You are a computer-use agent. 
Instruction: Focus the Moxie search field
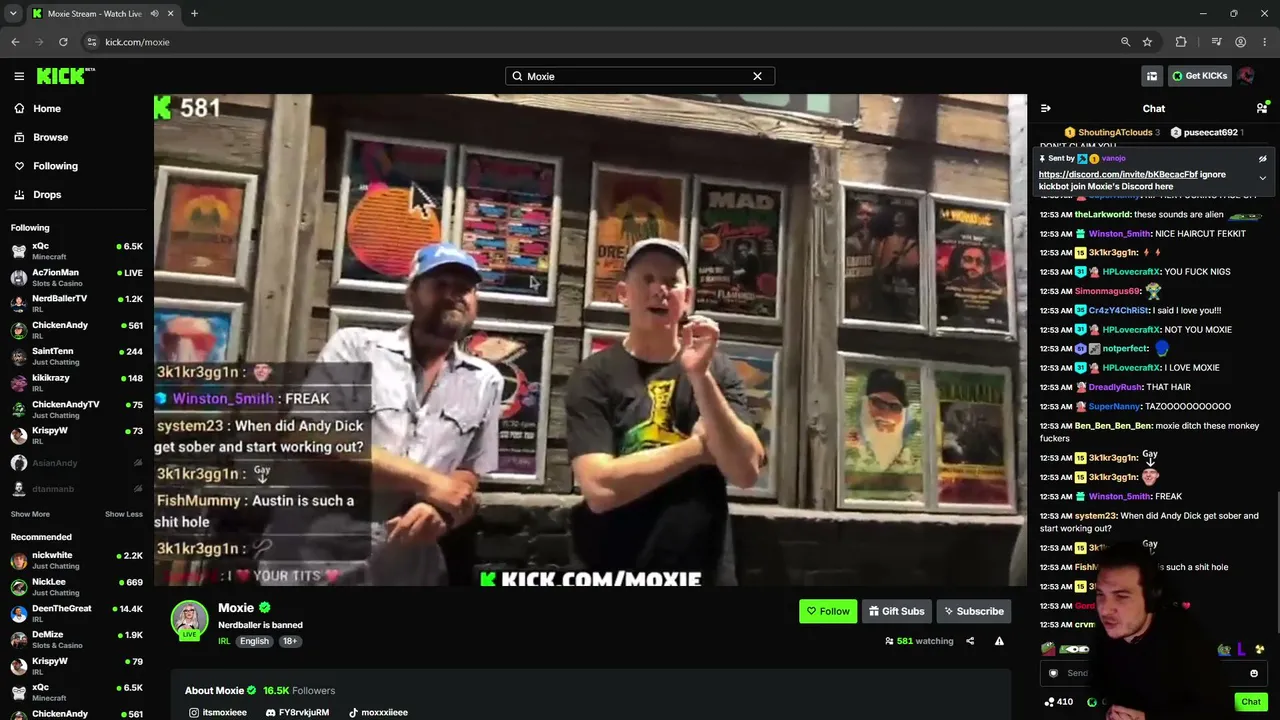pyautogui.click(x=640, y=76)
